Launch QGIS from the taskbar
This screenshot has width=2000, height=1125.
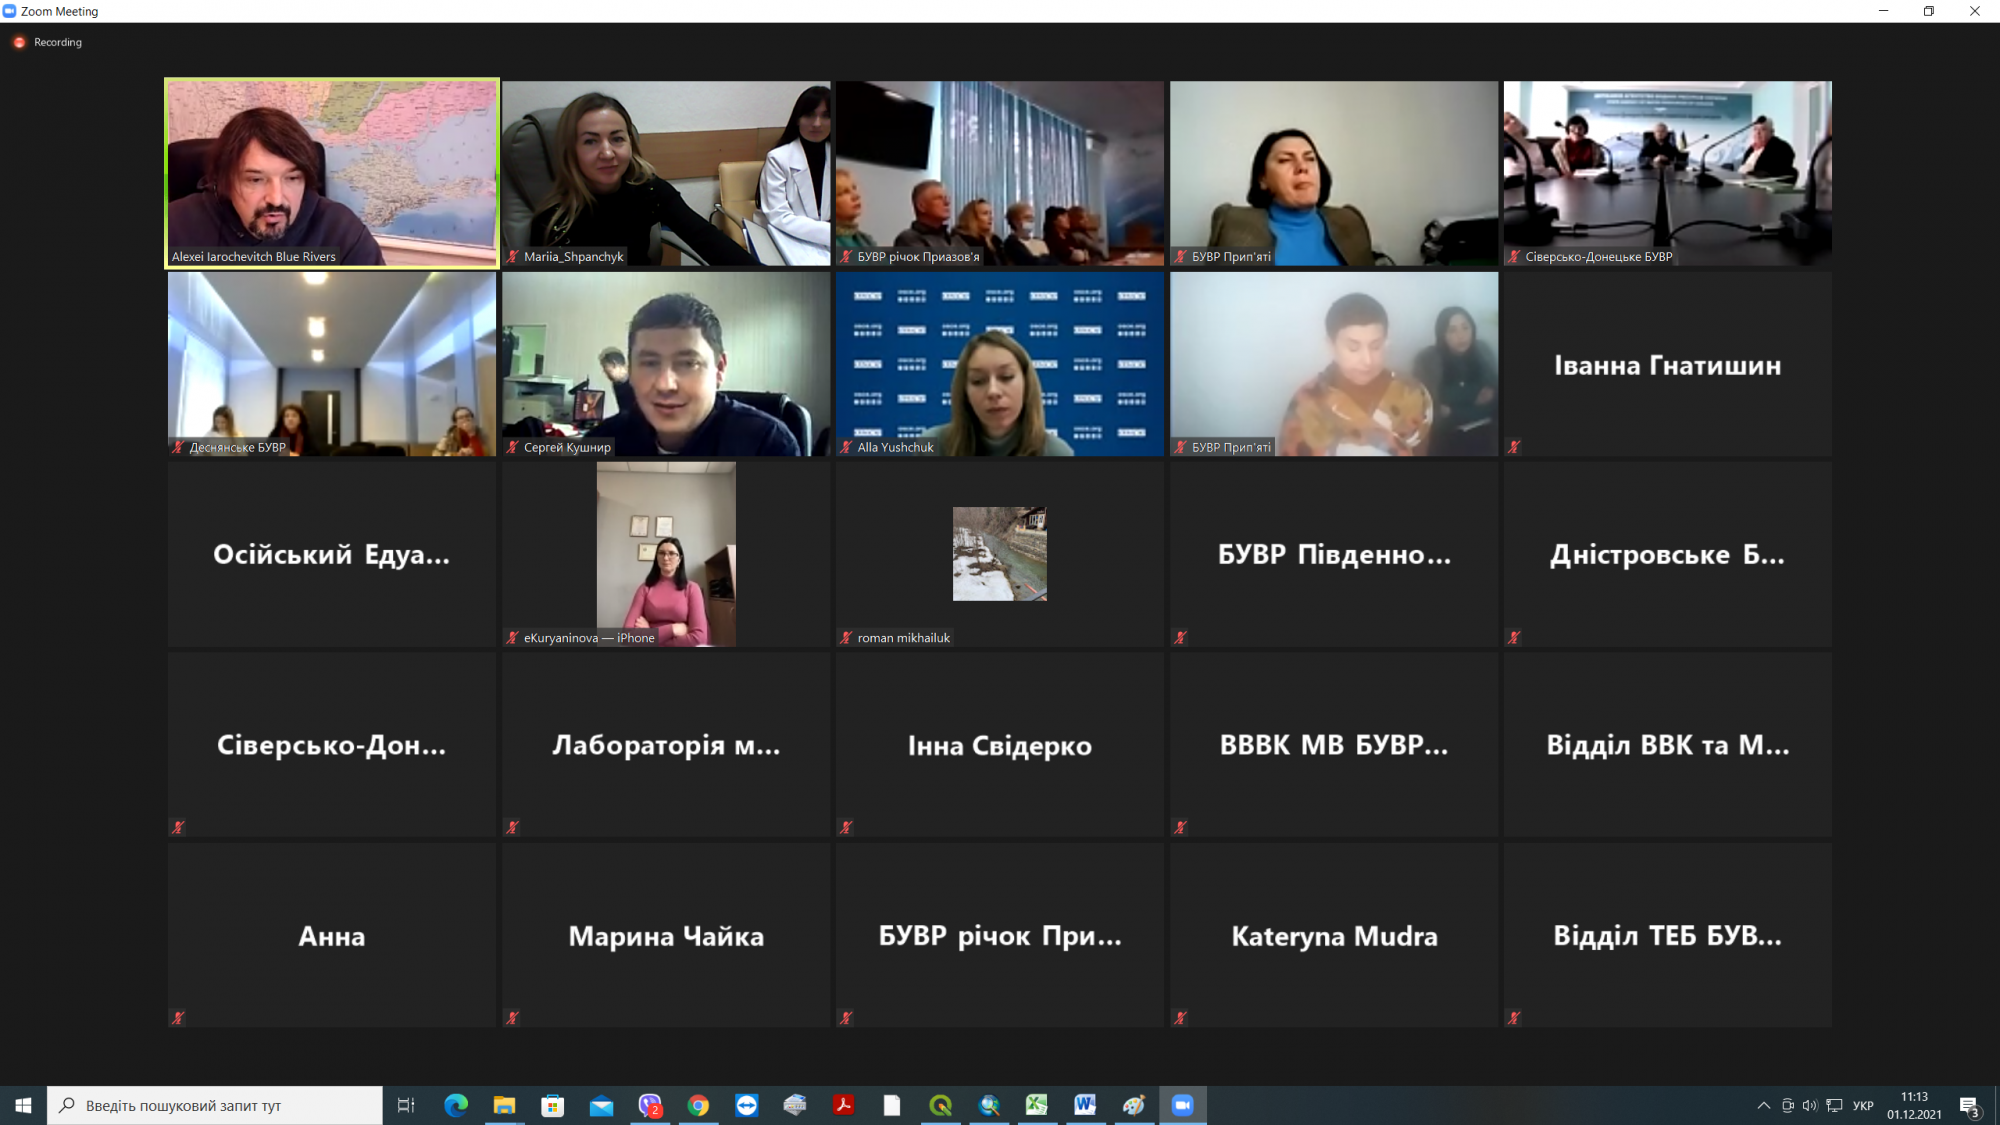940,1105
